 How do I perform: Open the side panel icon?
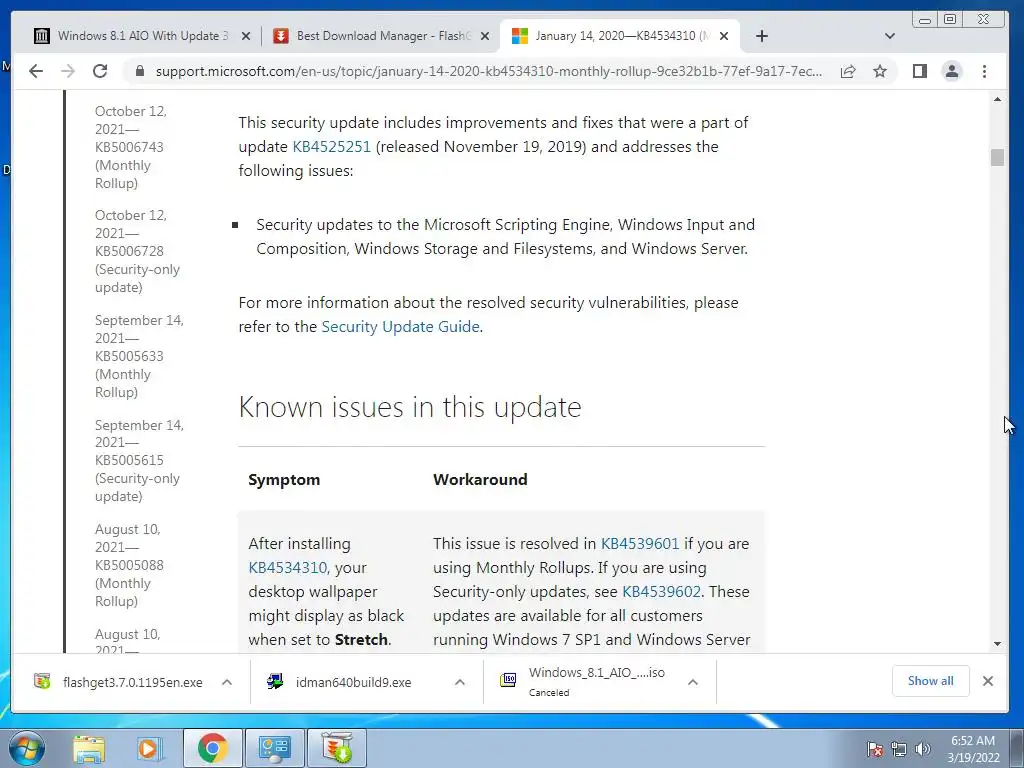920,71
